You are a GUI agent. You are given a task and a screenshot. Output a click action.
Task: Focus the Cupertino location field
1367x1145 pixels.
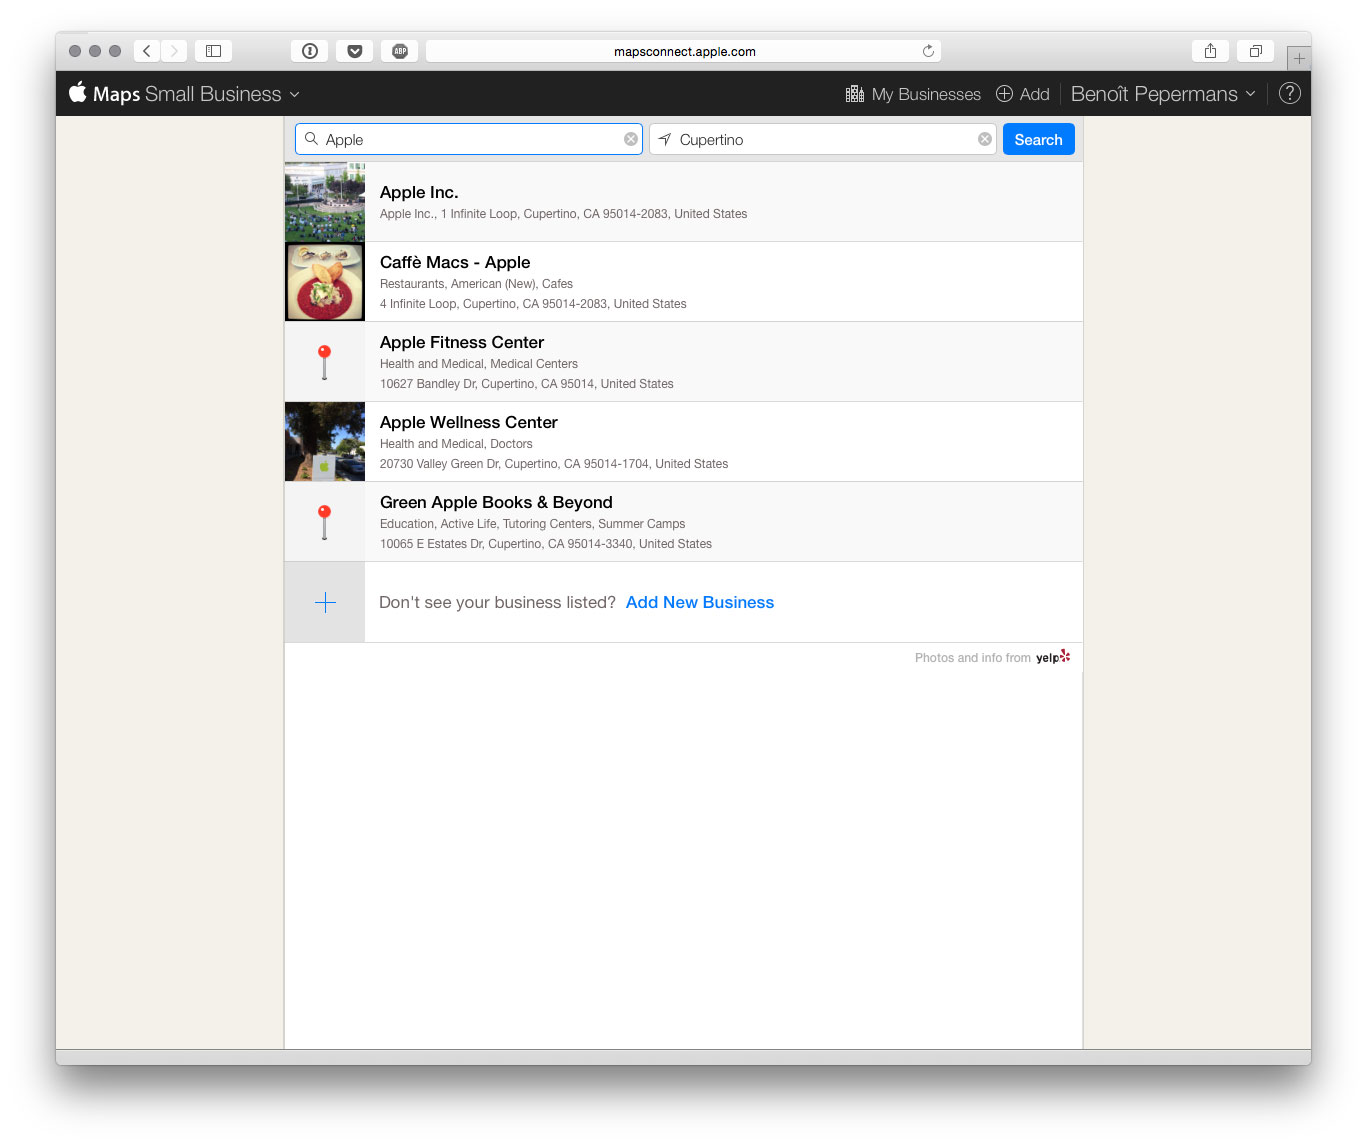(823, 139)
